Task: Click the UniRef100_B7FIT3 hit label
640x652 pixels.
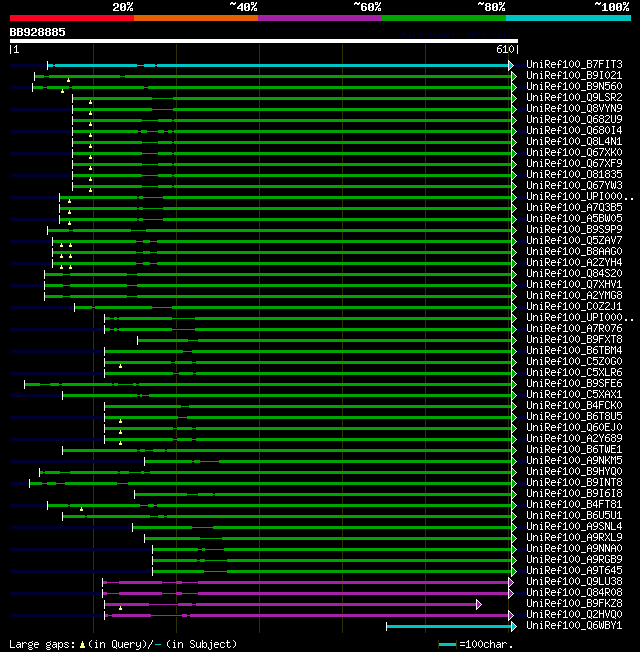Action: [x=574, y=64]
